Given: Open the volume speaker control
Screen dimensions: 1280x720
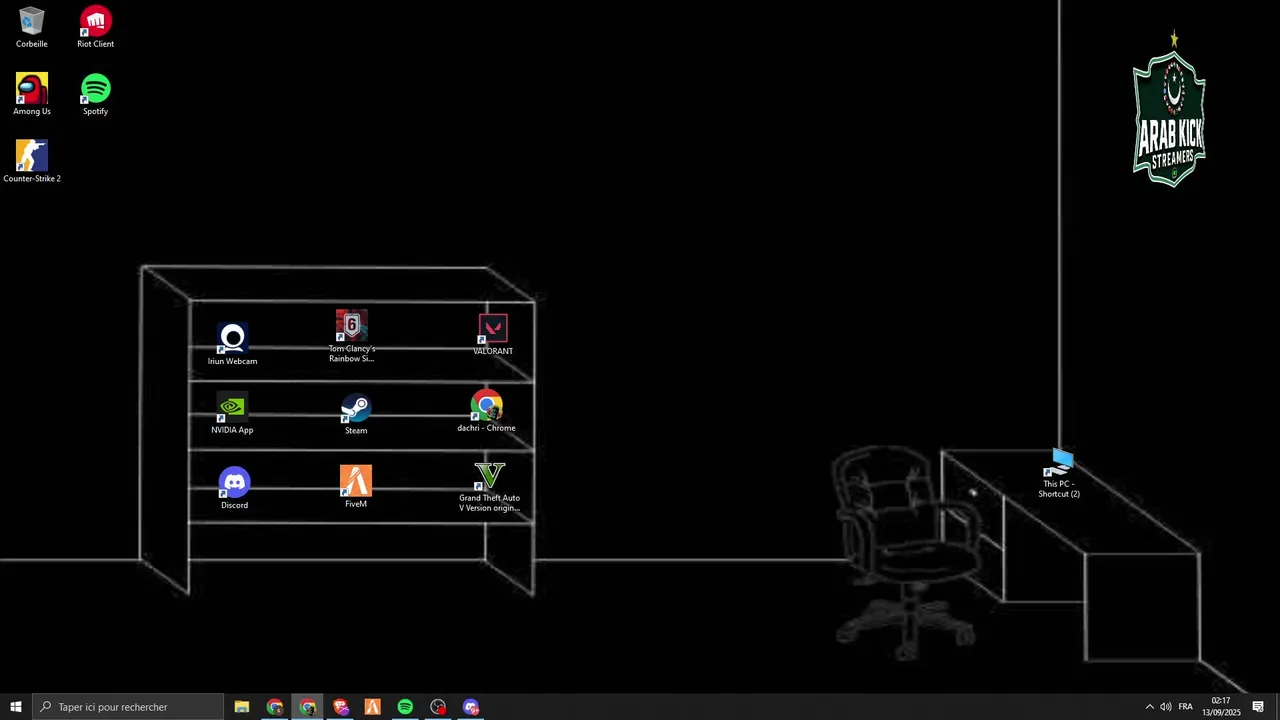Looking at the screenshot, I should [x=1166, y=707].
